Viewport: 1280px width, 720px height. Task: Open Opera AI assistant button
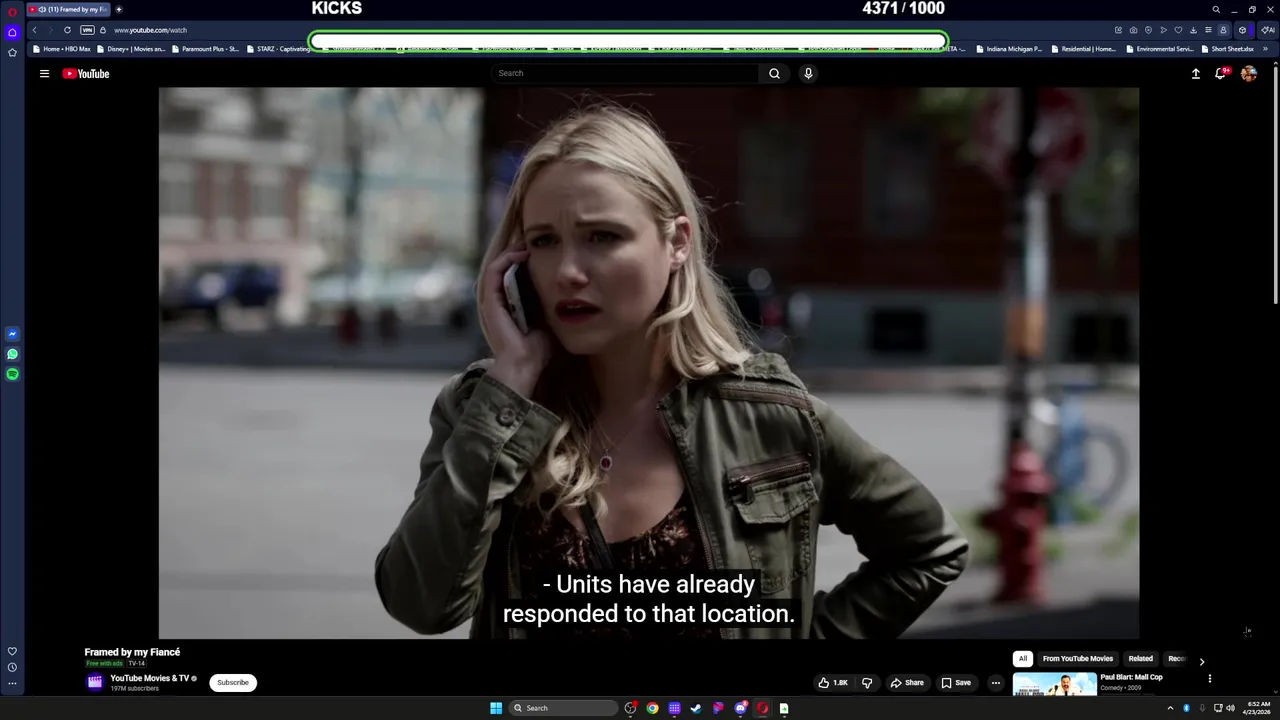pos(1267,30)
